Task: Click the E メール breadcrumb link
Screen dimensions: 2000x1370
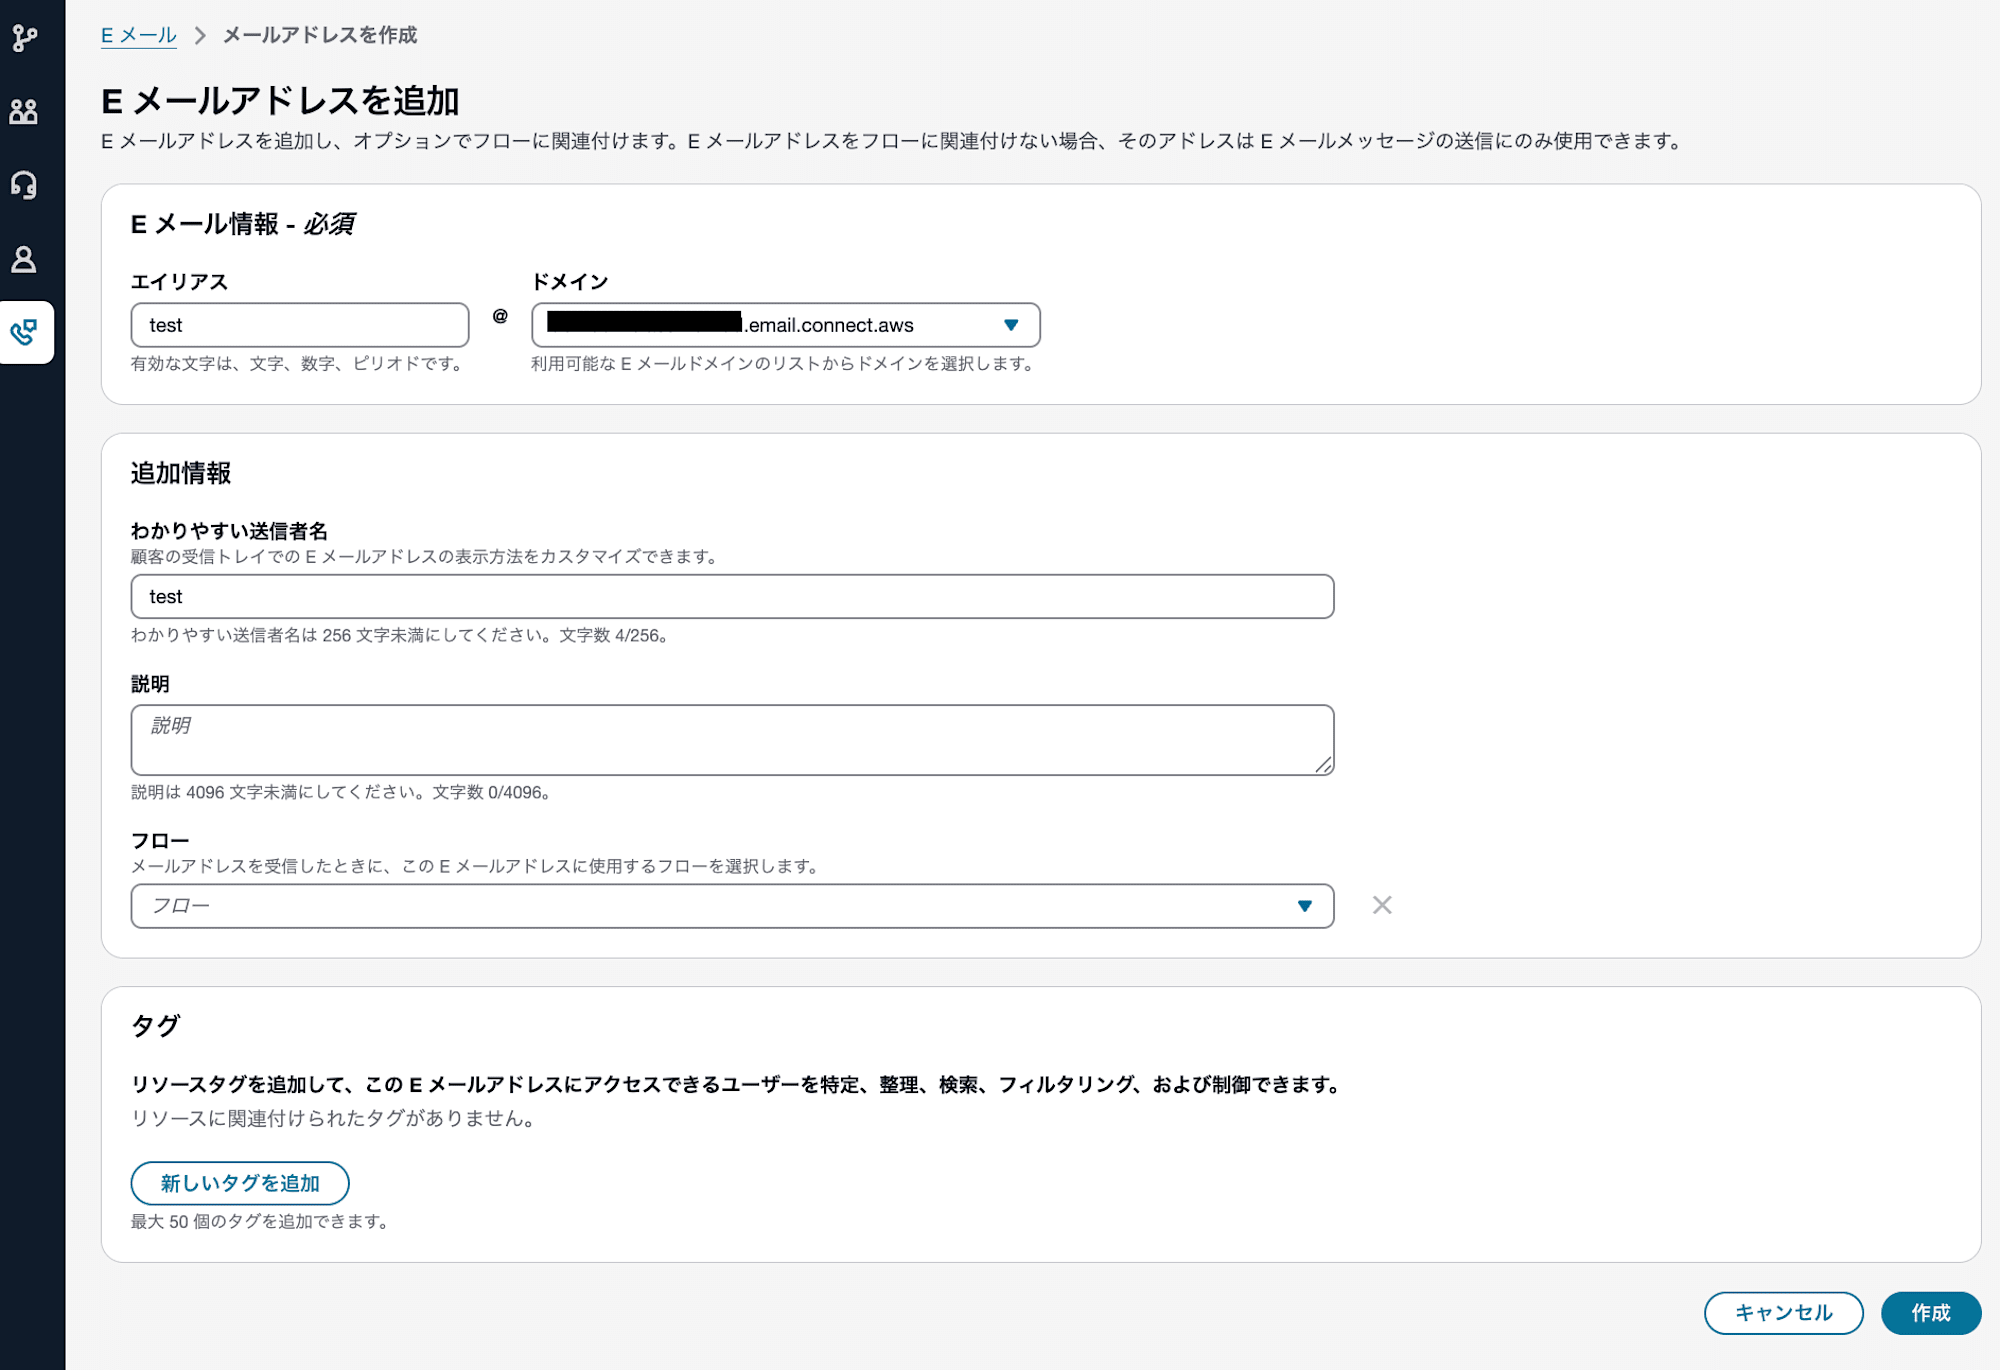Action: [138, 35]
